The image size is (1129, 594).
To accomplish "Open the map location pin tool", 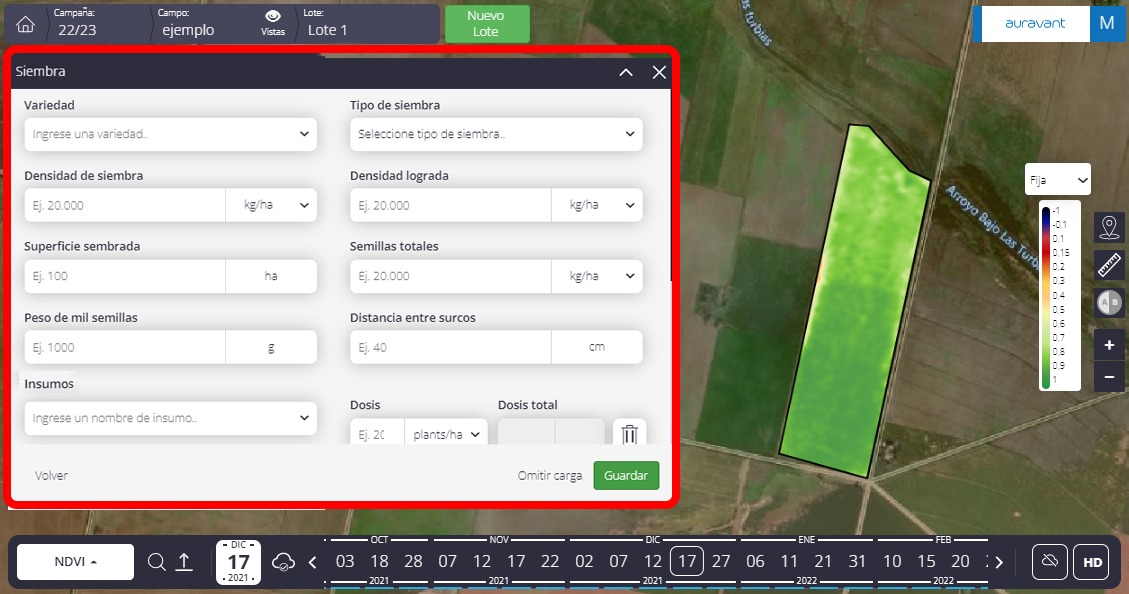I will click(1110, 228).
